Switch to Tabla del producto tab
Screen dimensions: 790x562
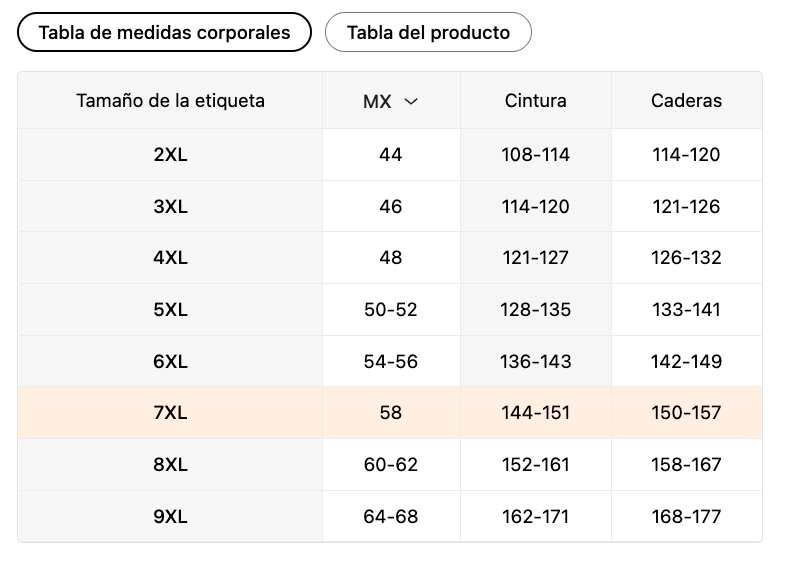(x=428, y=32)
